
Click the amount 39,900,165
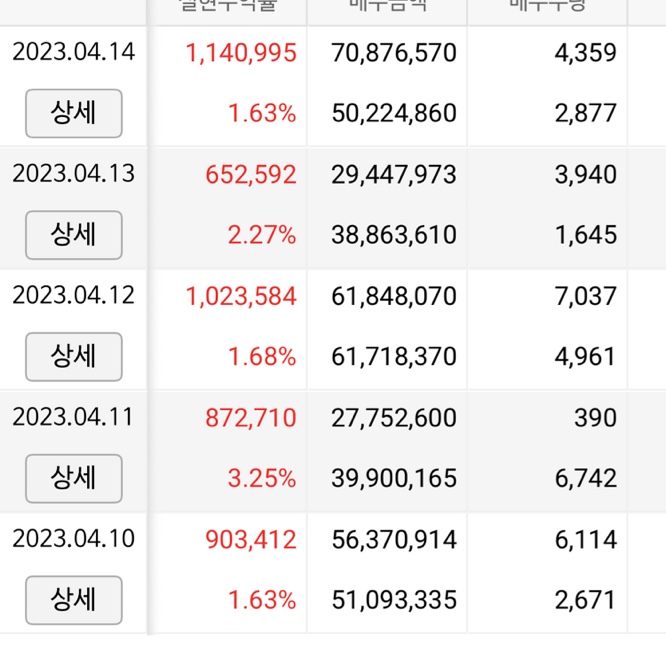393,479
